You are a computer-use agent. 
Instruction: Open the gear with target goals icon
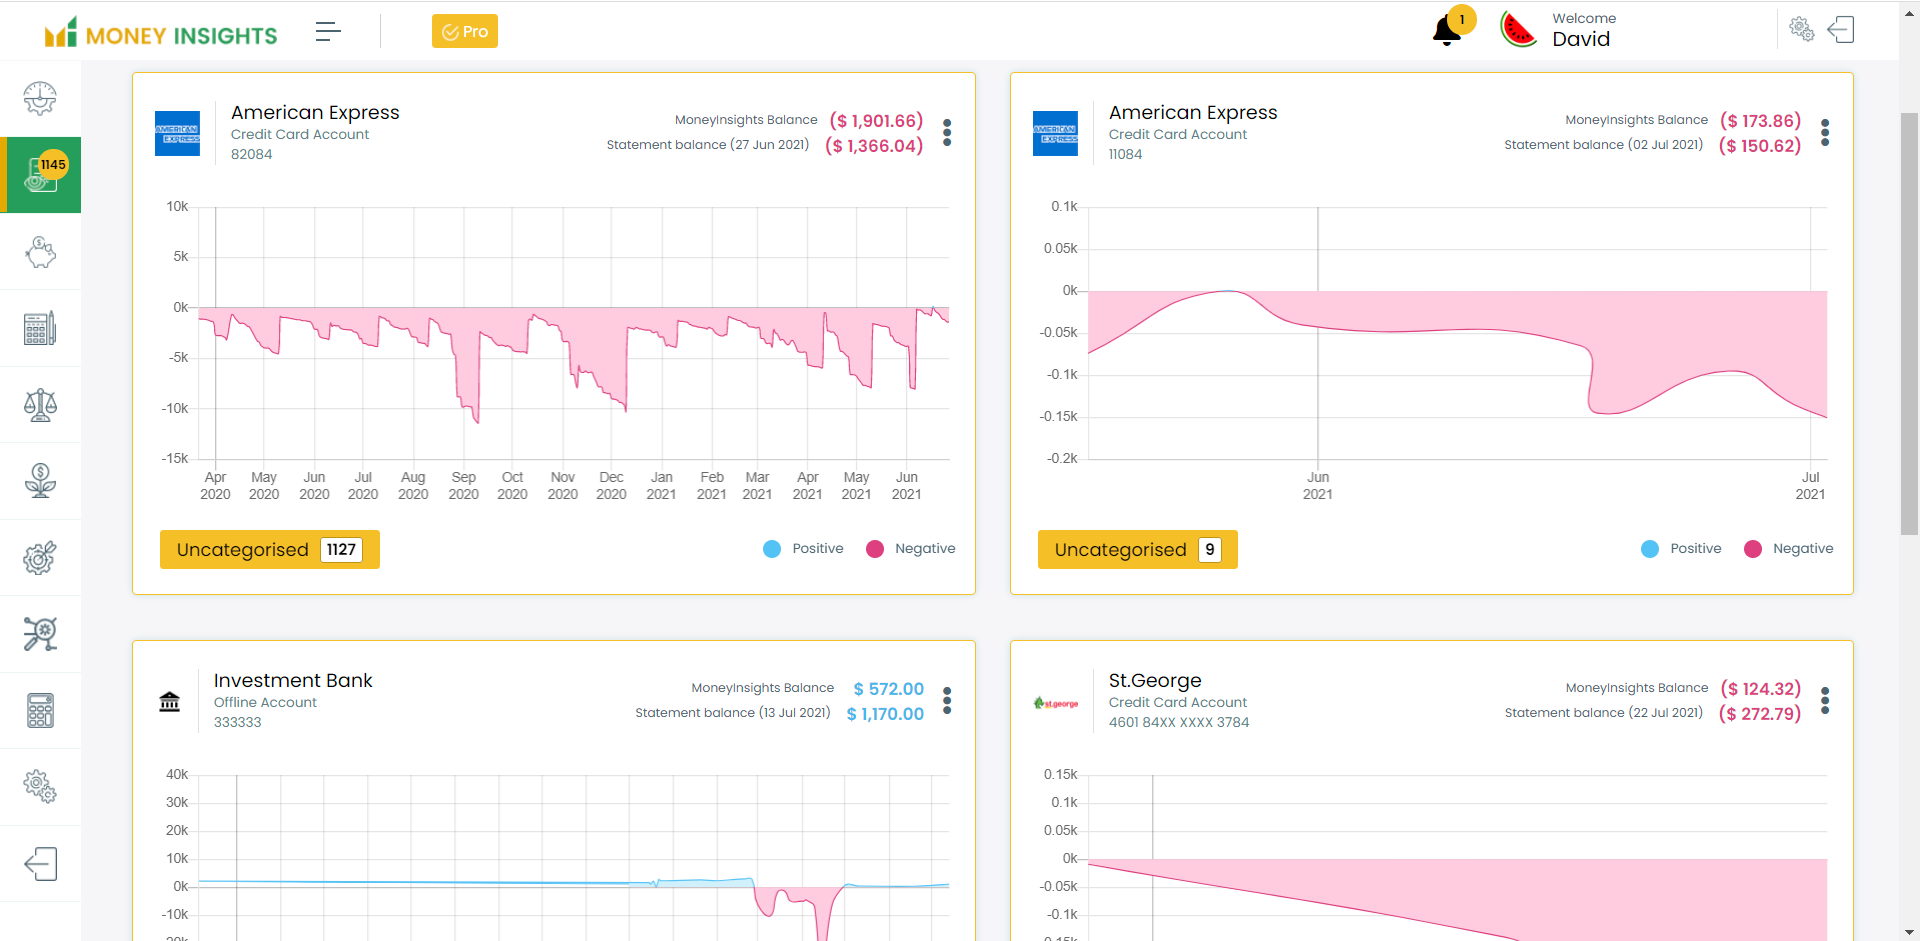click(x=40, y=558)
